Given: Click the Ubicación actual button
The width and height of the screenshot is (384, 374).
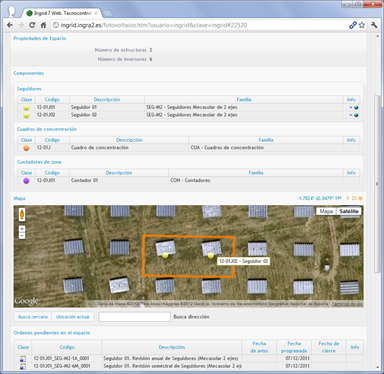Looking at the screenshot, I should 73,317.
